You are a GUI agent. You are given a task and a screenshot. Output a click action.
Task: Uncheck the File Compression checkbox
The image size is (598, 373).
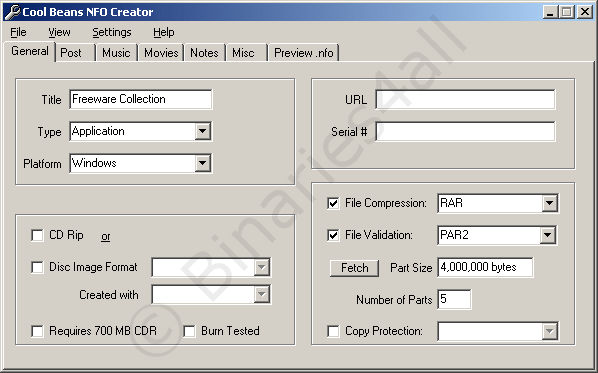(x=333, y=203)
